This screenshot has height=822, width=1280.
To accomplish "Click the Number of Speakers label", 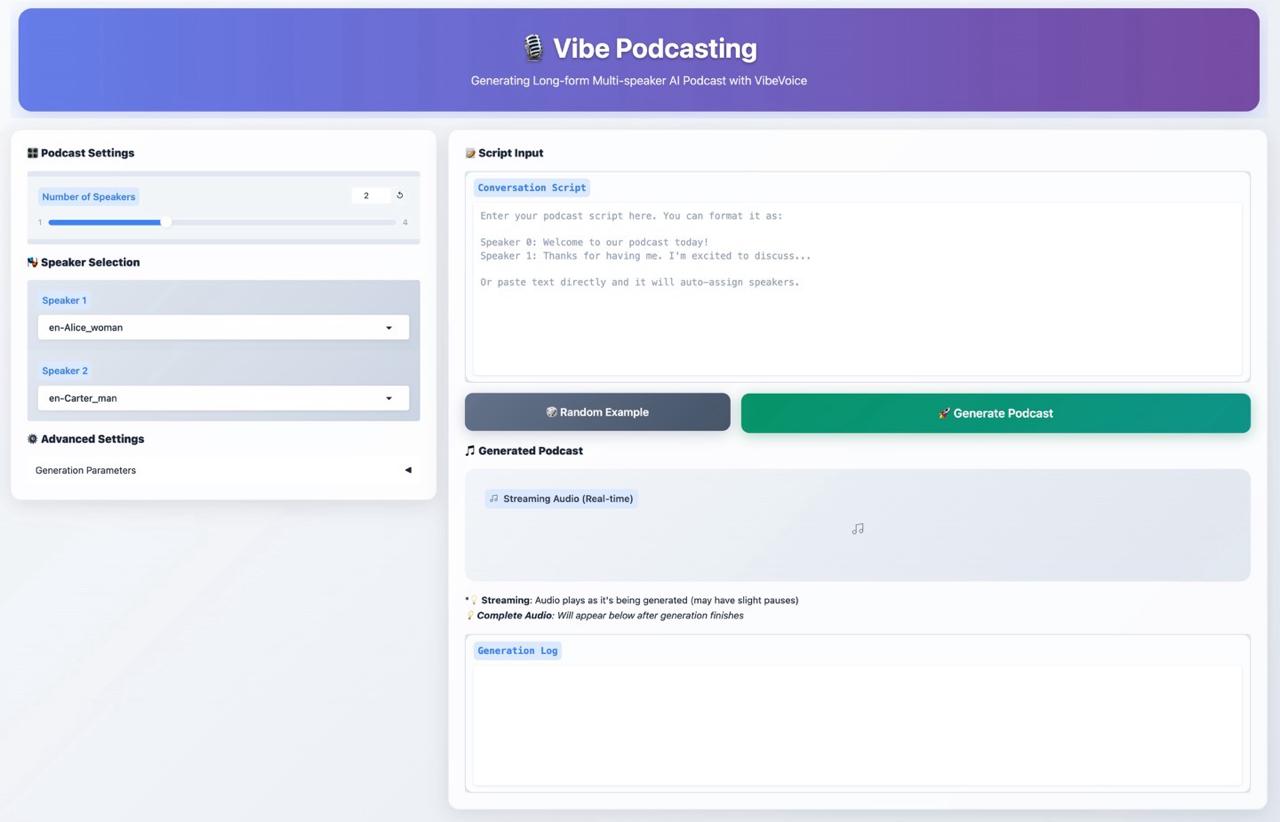I will (88, 197).
